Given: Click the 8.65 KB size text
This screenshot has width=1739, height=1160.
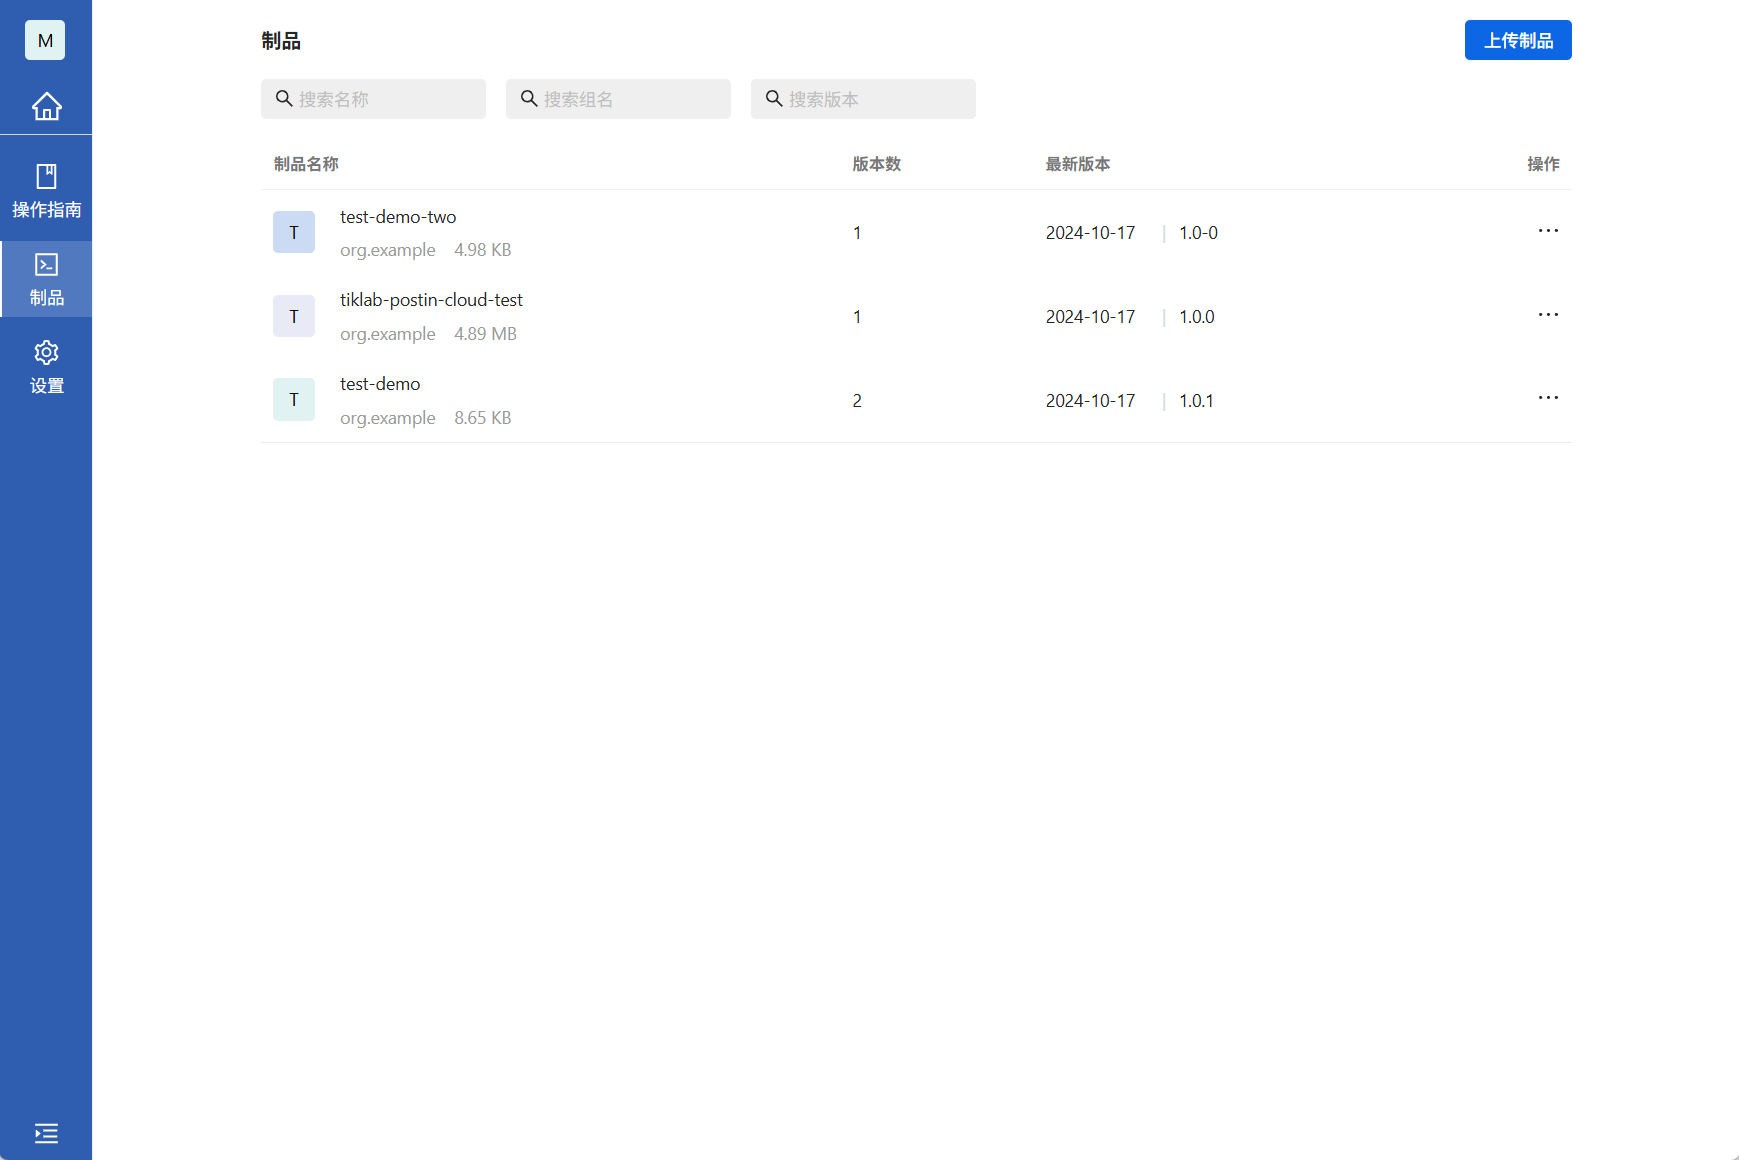Looking at the screenshot, I should coord(483,418).
